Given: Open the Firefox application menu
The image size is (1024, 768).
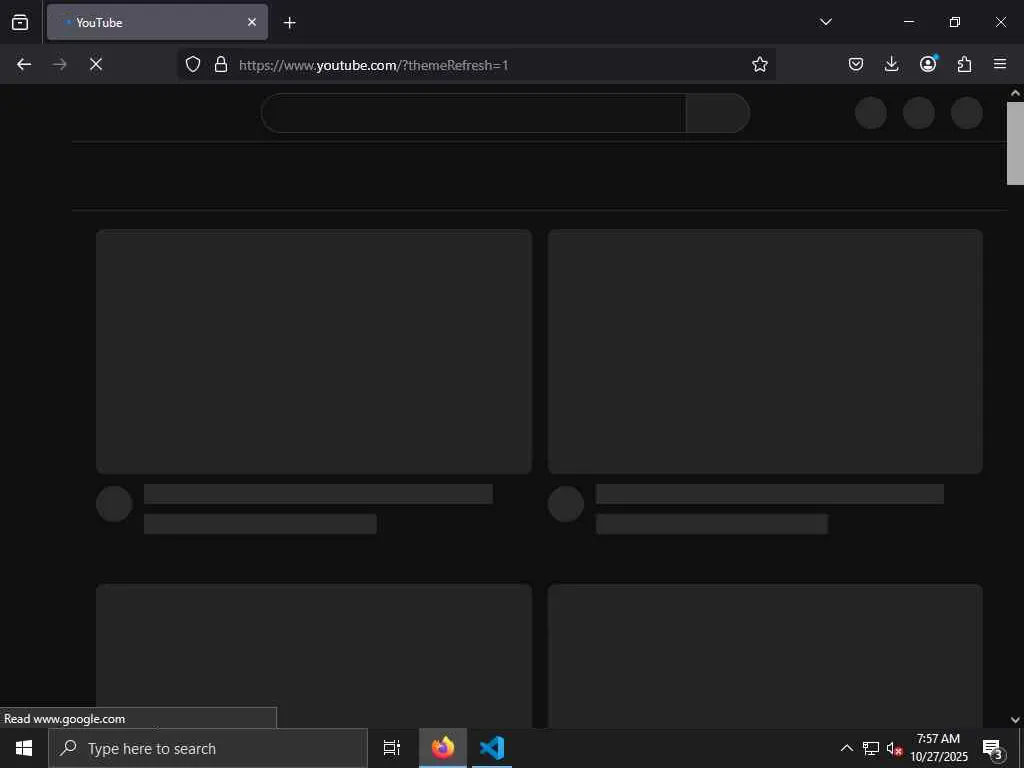Looking at the screenshot, I should (x=1000, y=64).
